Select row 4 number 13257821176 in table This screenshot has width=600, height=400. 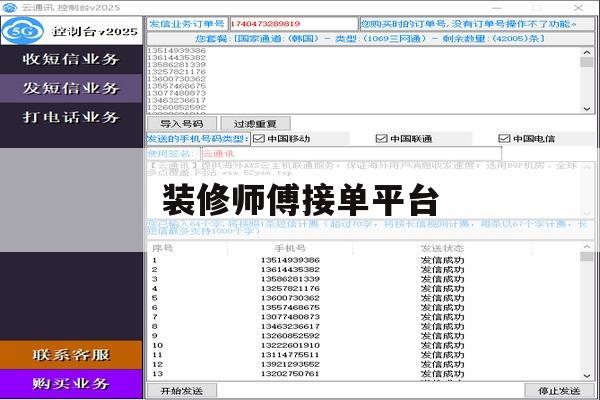pos(290,289)
